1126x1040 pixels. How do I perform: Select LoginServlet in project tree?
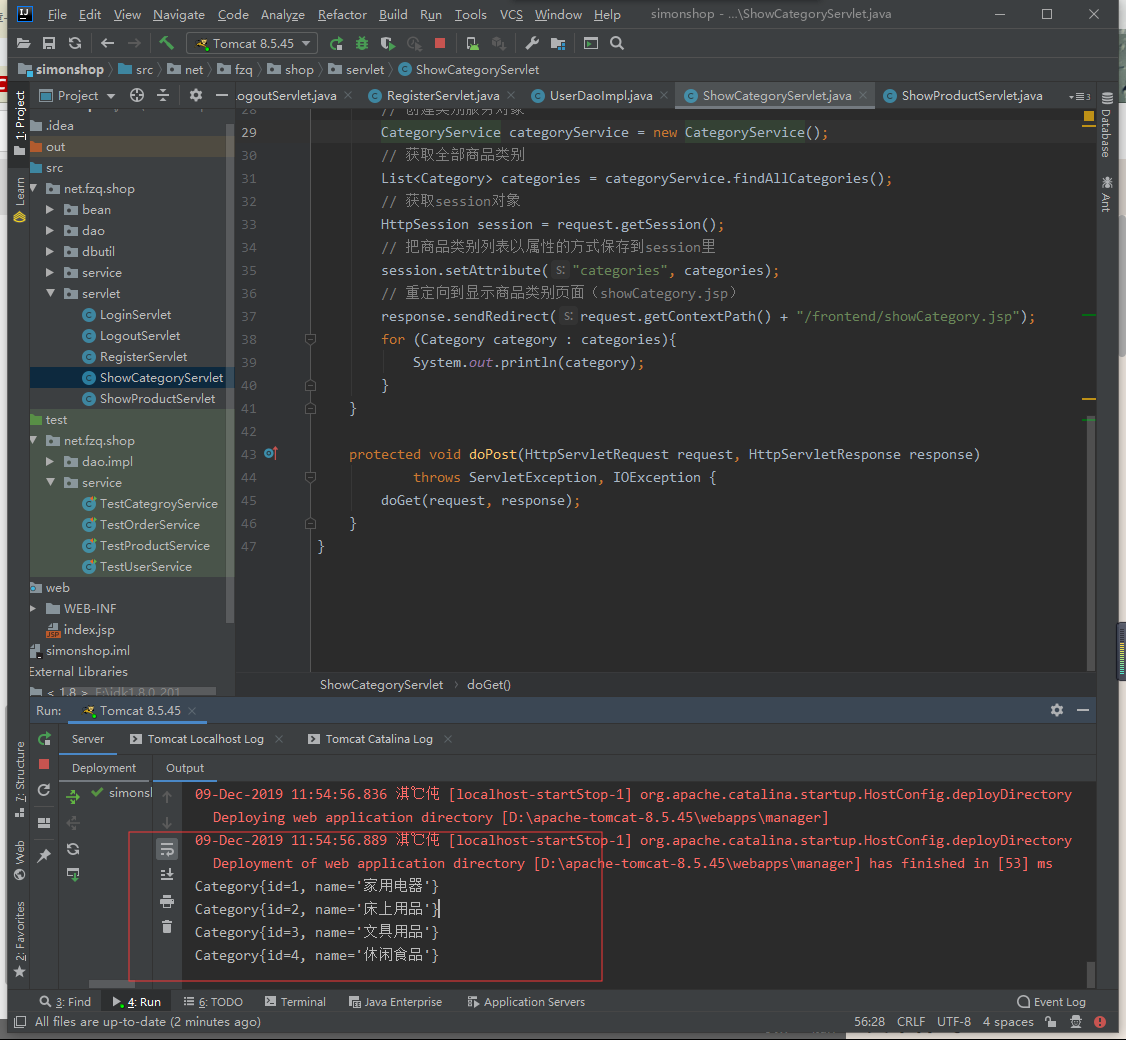[x=135, y=315]
